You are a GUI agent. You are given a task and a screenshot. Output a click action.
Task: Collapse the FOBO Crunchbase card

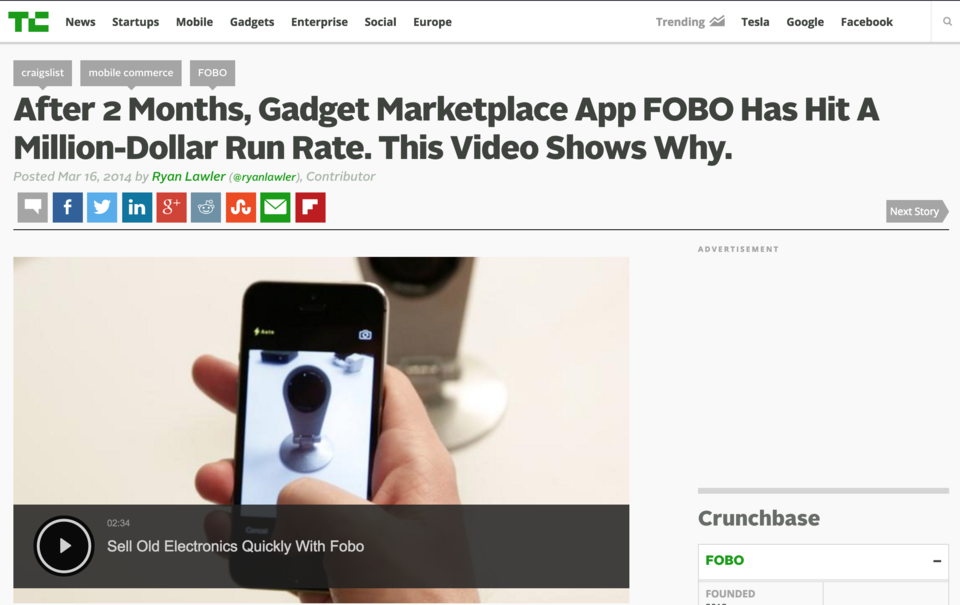point(937,561)
